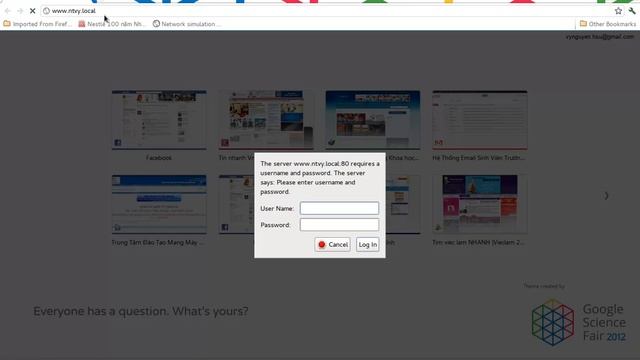Expand the Other Bookmarks folder
The width and height of the screenshot is (640, 360).
[608, 24]
